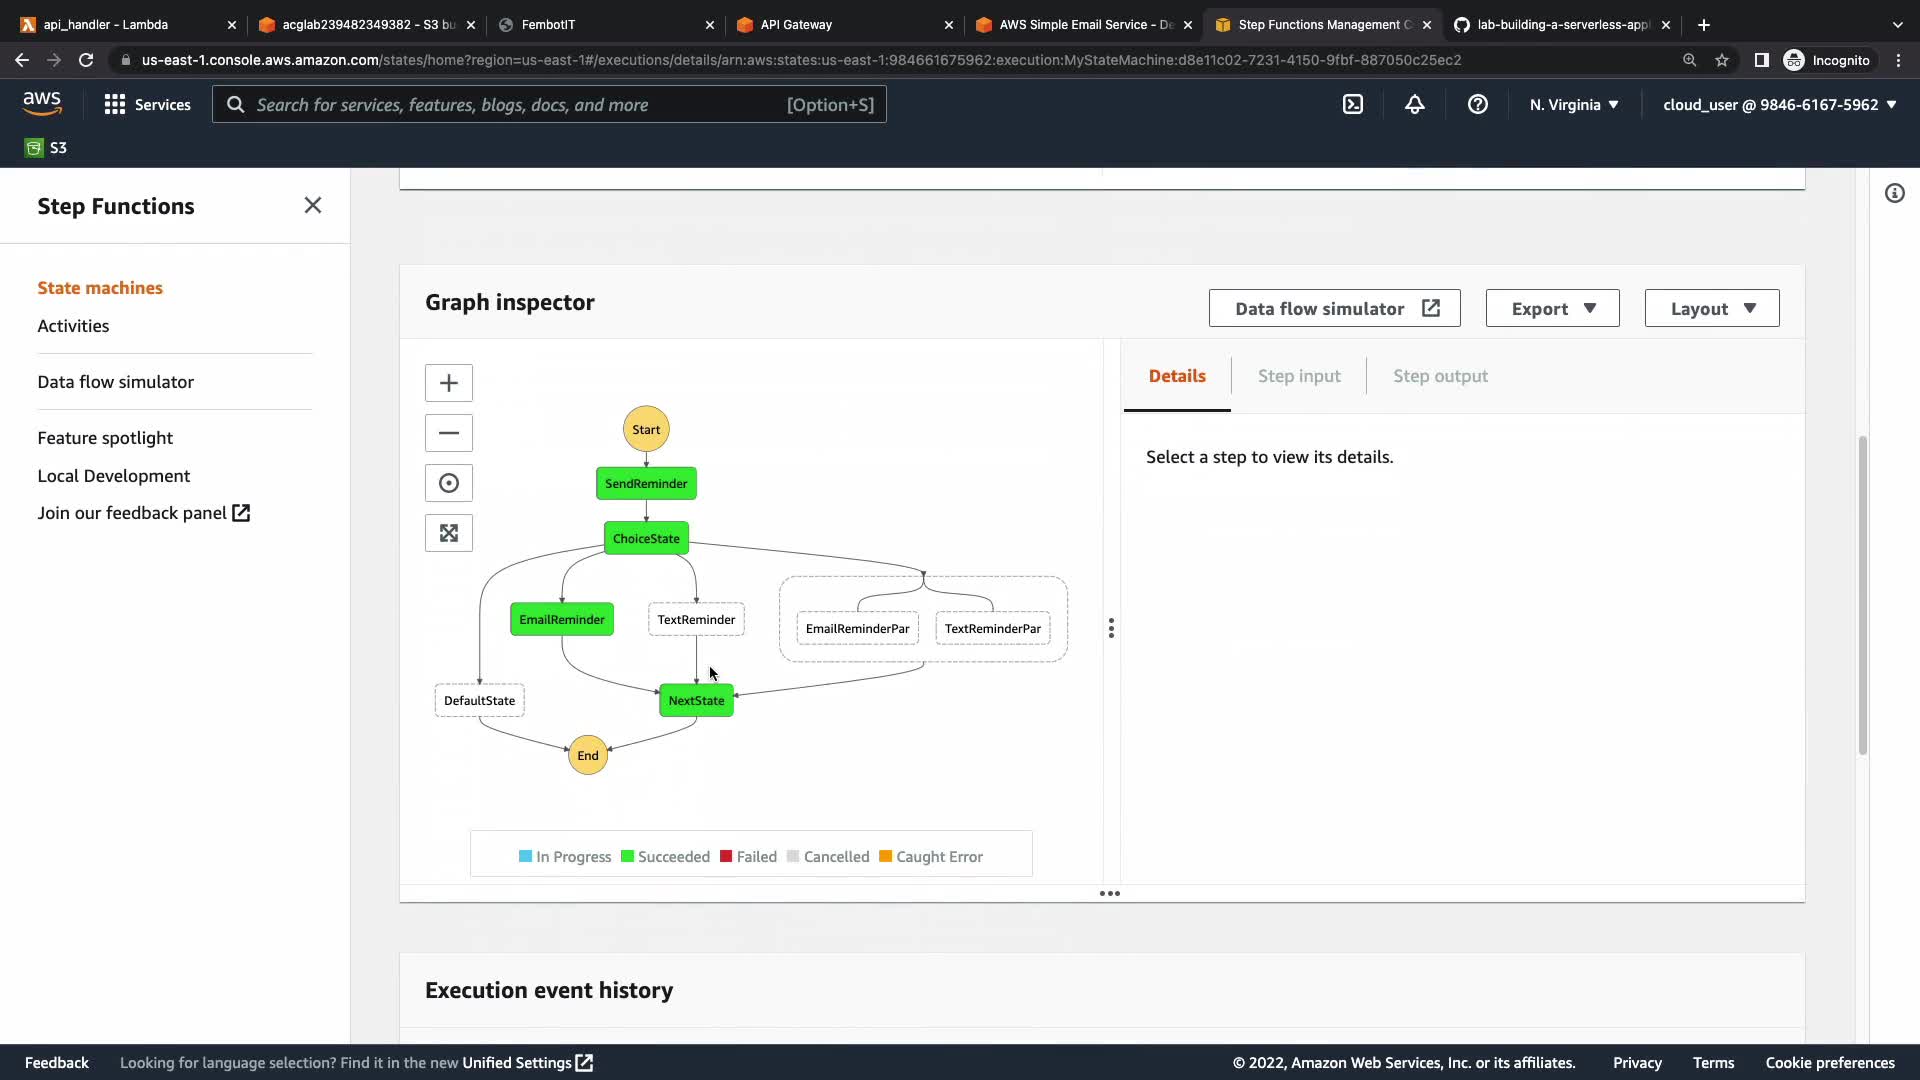Open the Export dropdown
1920x1080 pixels.
tap(1552, 308)
